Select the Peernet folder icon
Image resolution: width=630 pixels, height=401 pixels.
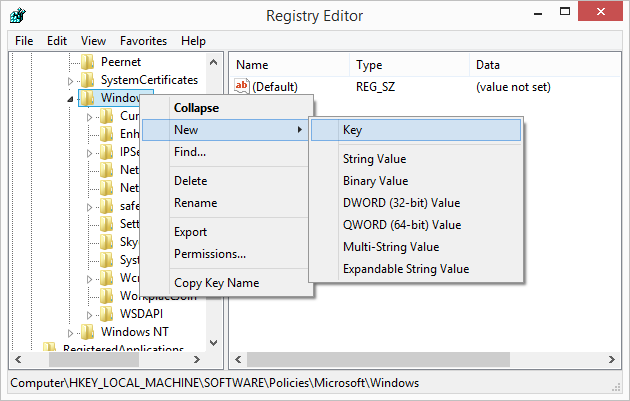87,62
